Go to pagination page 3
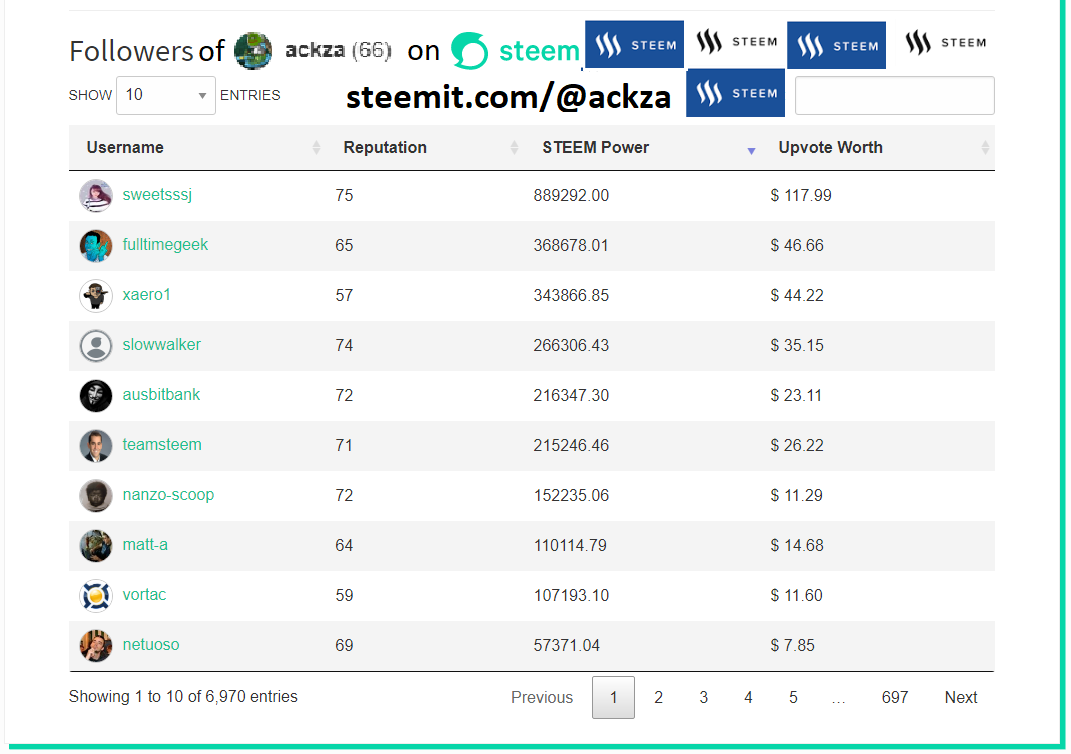 [704, 697]
